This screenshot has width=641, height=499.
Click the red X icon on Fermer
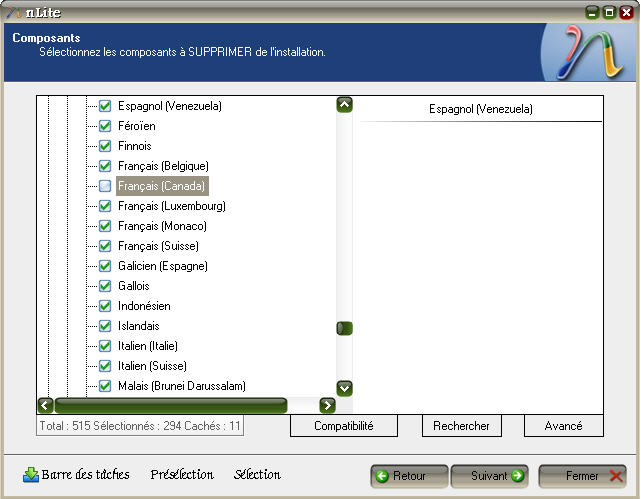616,476
